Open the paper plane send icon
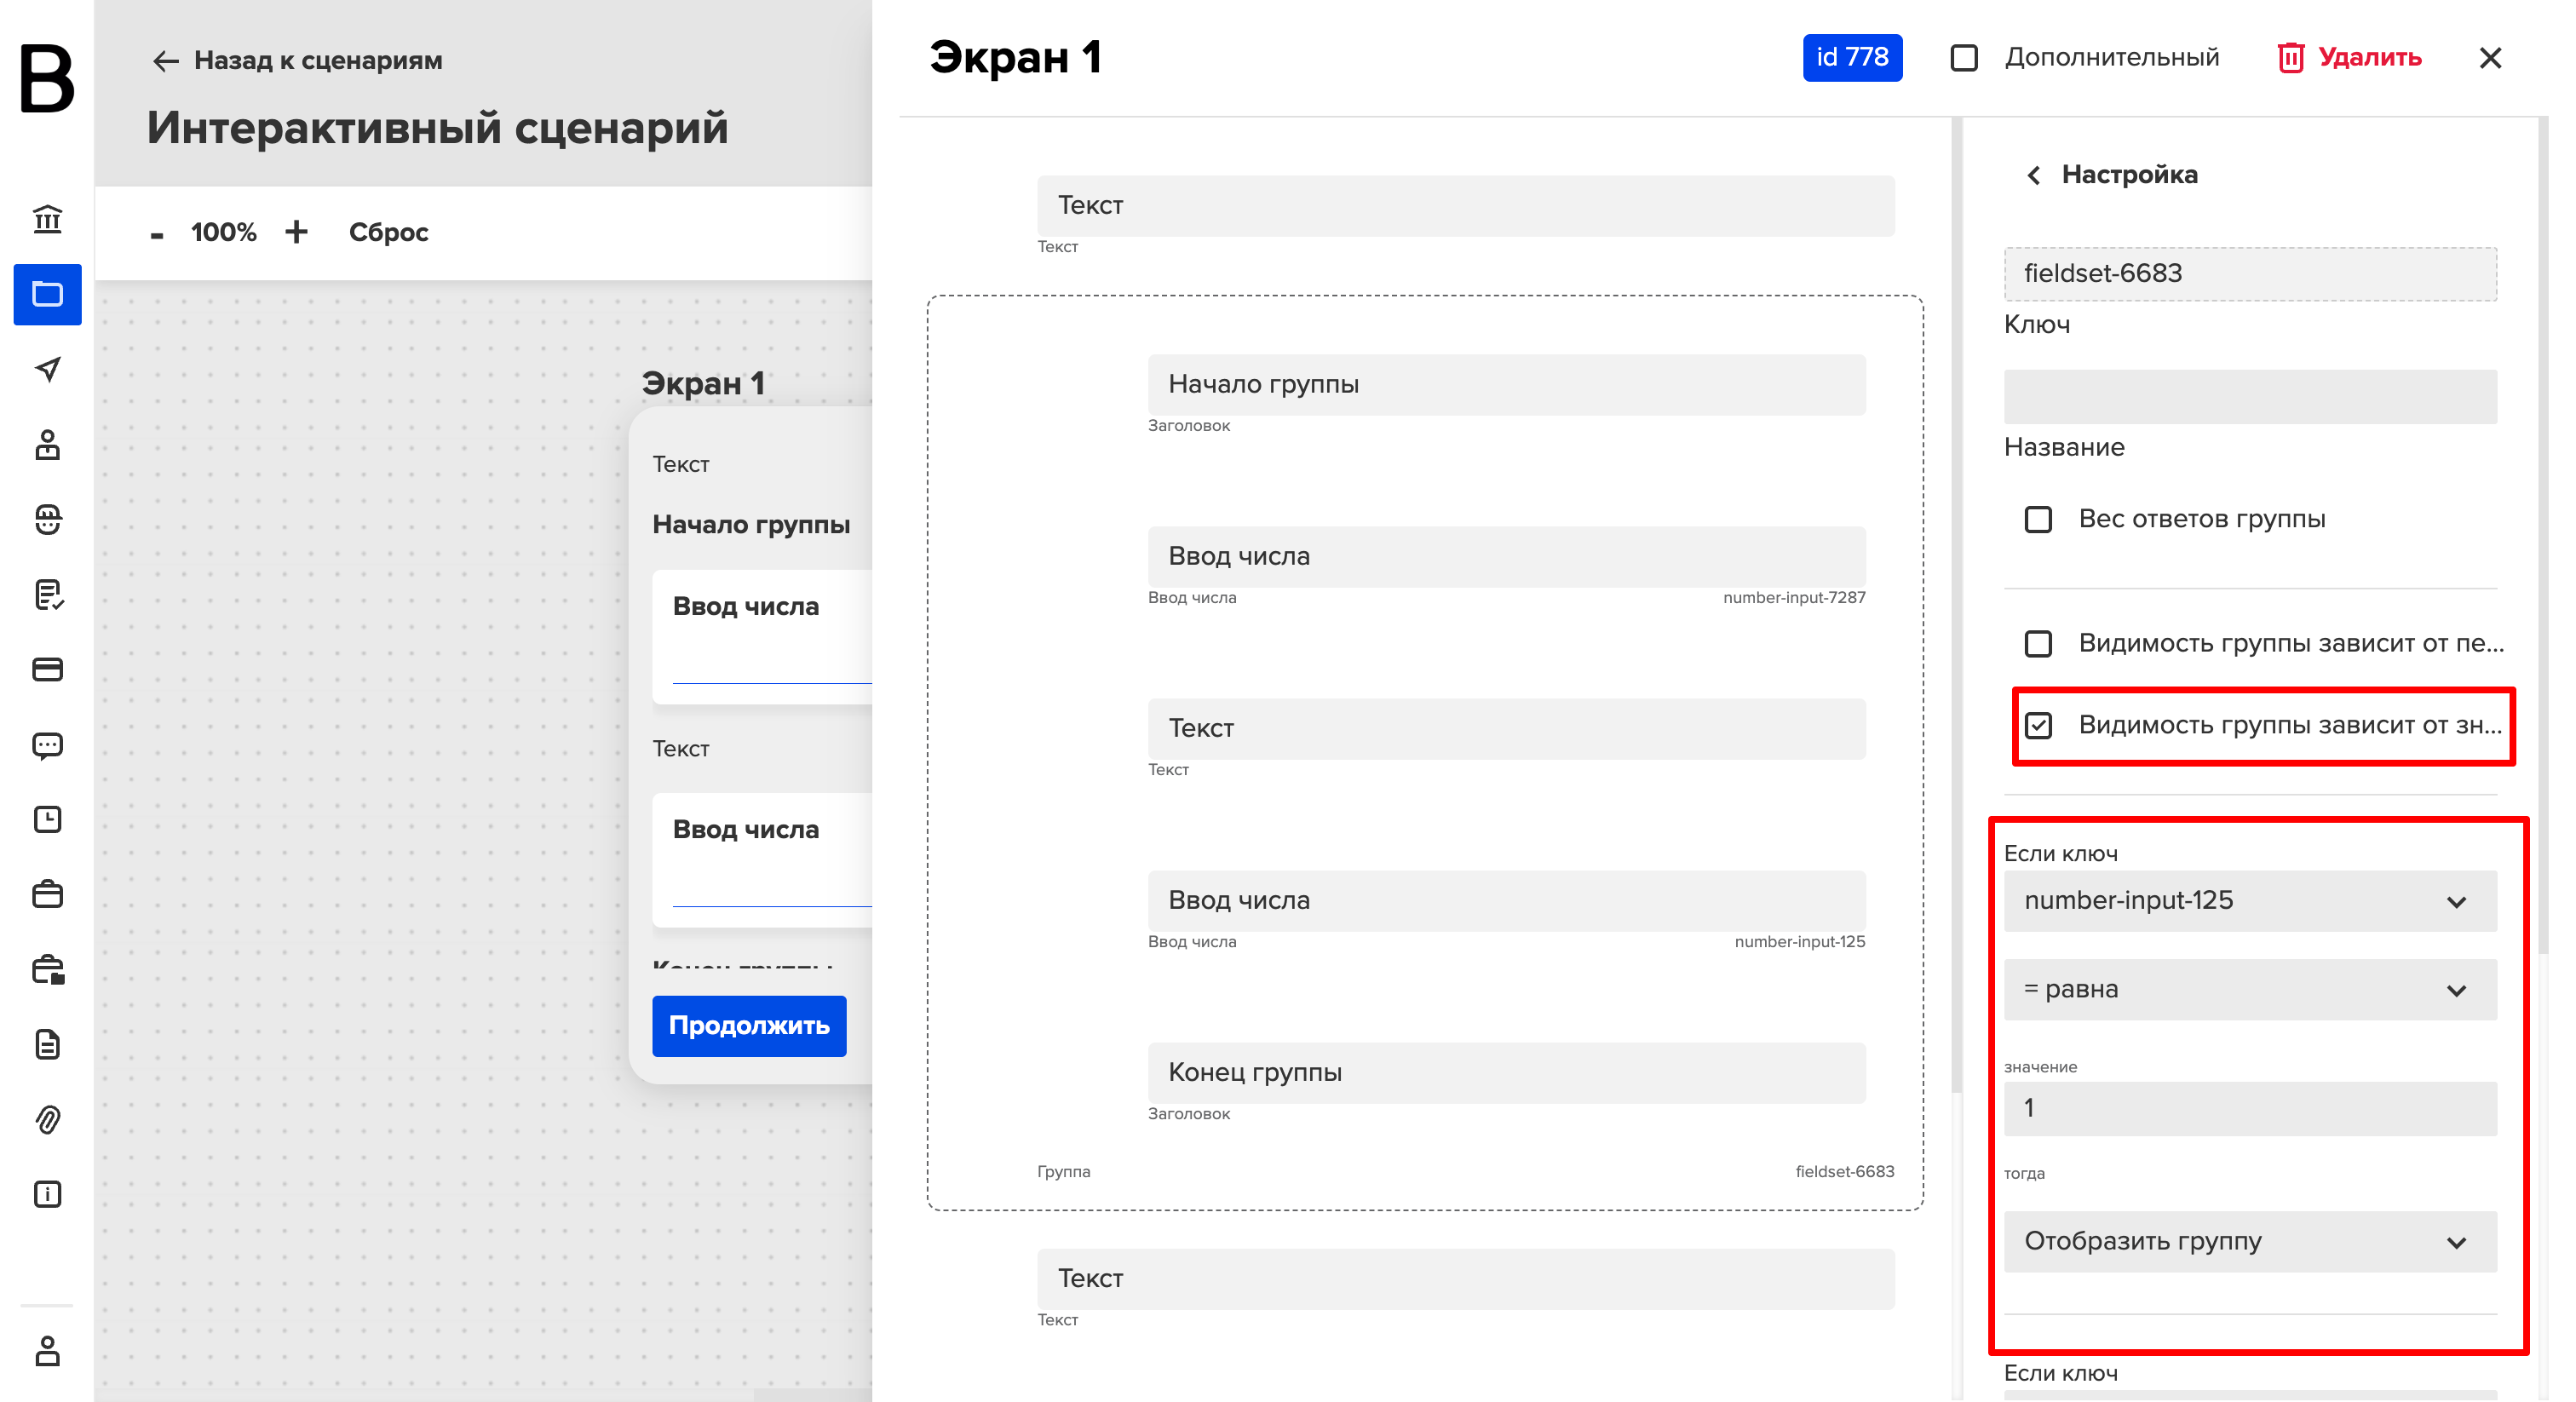The height and width of the screenshot is (1402, 2576). (x=47, y=369)
